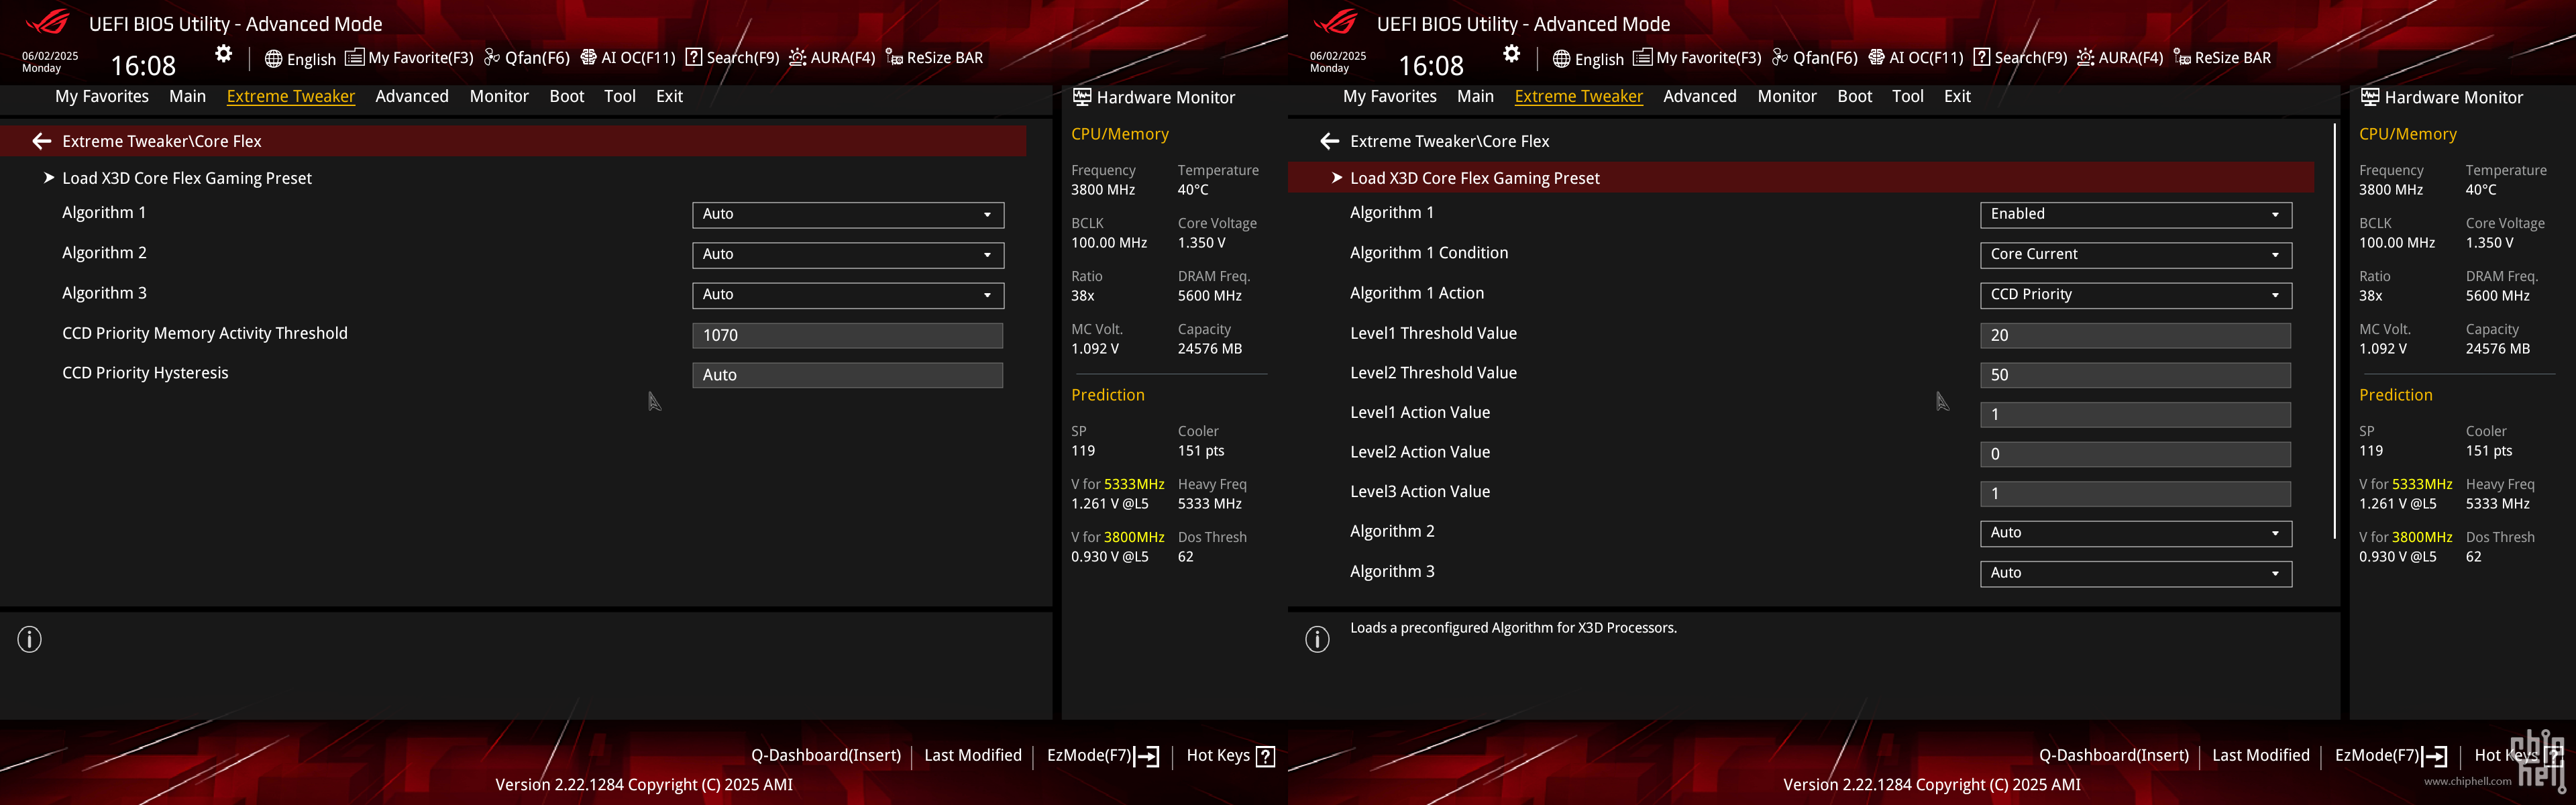The width and height of the screenshot is (2576, 805).
Task: Open Algorithm 1 Auto dropdown in left screen
Action: pos(848,214)
